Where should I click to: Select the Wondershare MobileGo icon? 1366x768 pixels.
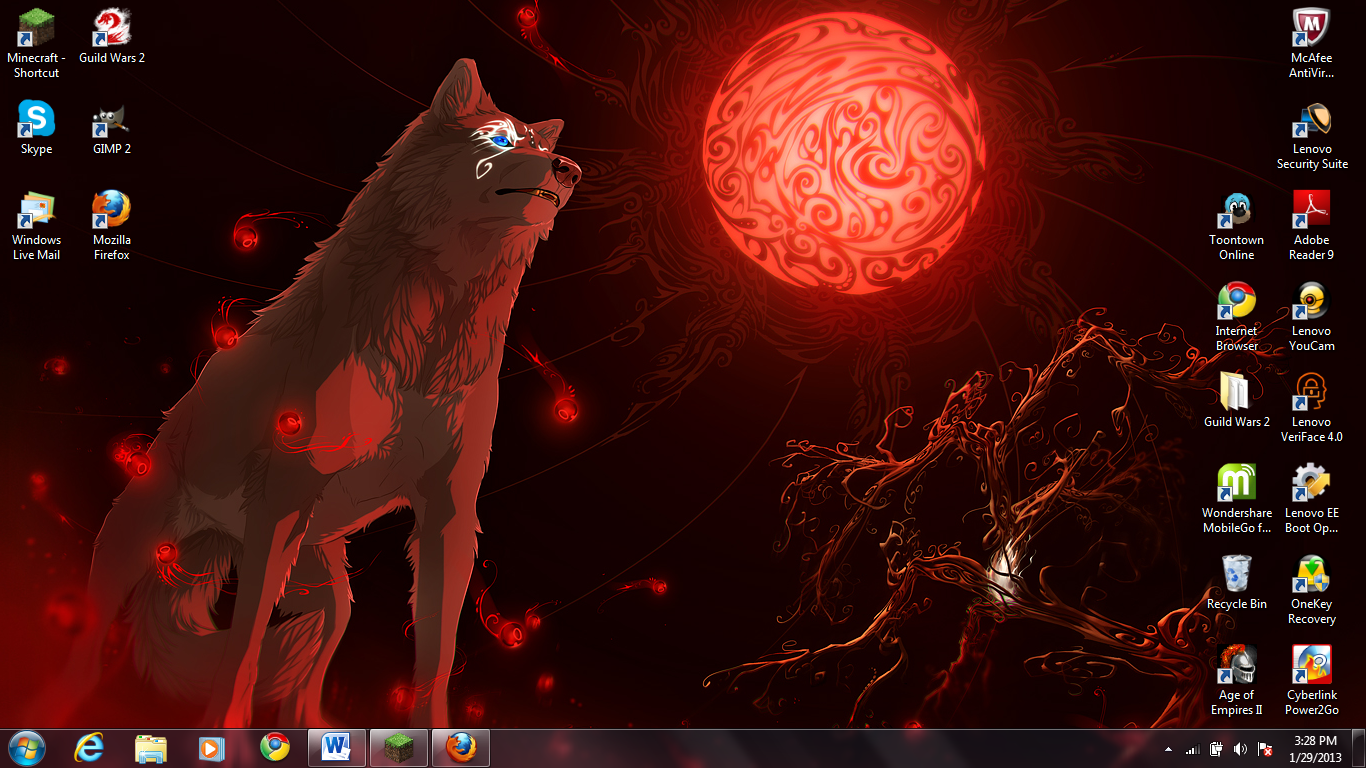pyautogui.click(x=1236, y=484)
